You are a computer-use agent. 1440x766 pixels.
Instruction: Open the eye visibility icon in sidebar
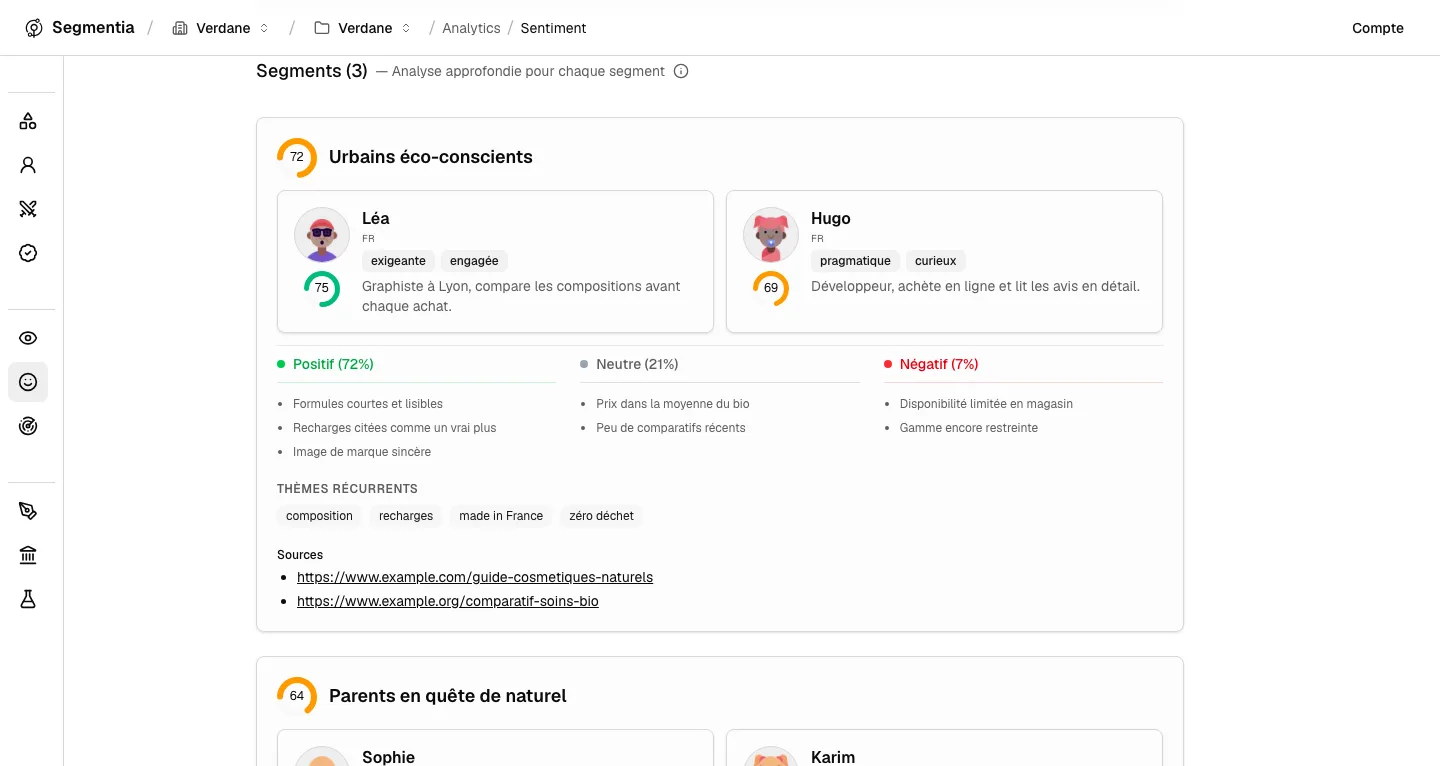click(x=28, y=338)
